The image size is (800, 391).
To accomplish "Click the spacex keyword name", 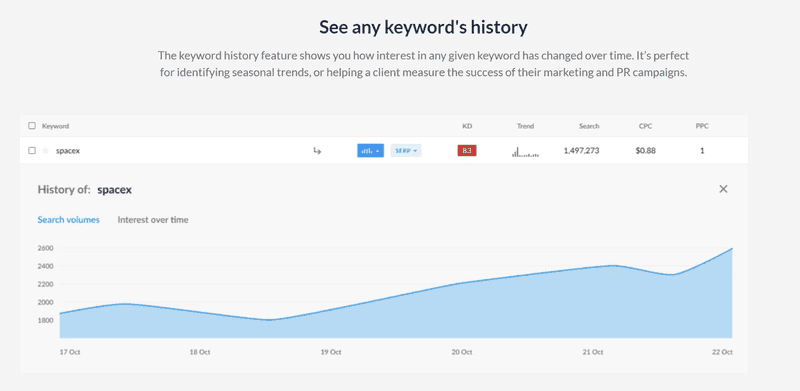I will pyautogui.click(x=68, y=151).
